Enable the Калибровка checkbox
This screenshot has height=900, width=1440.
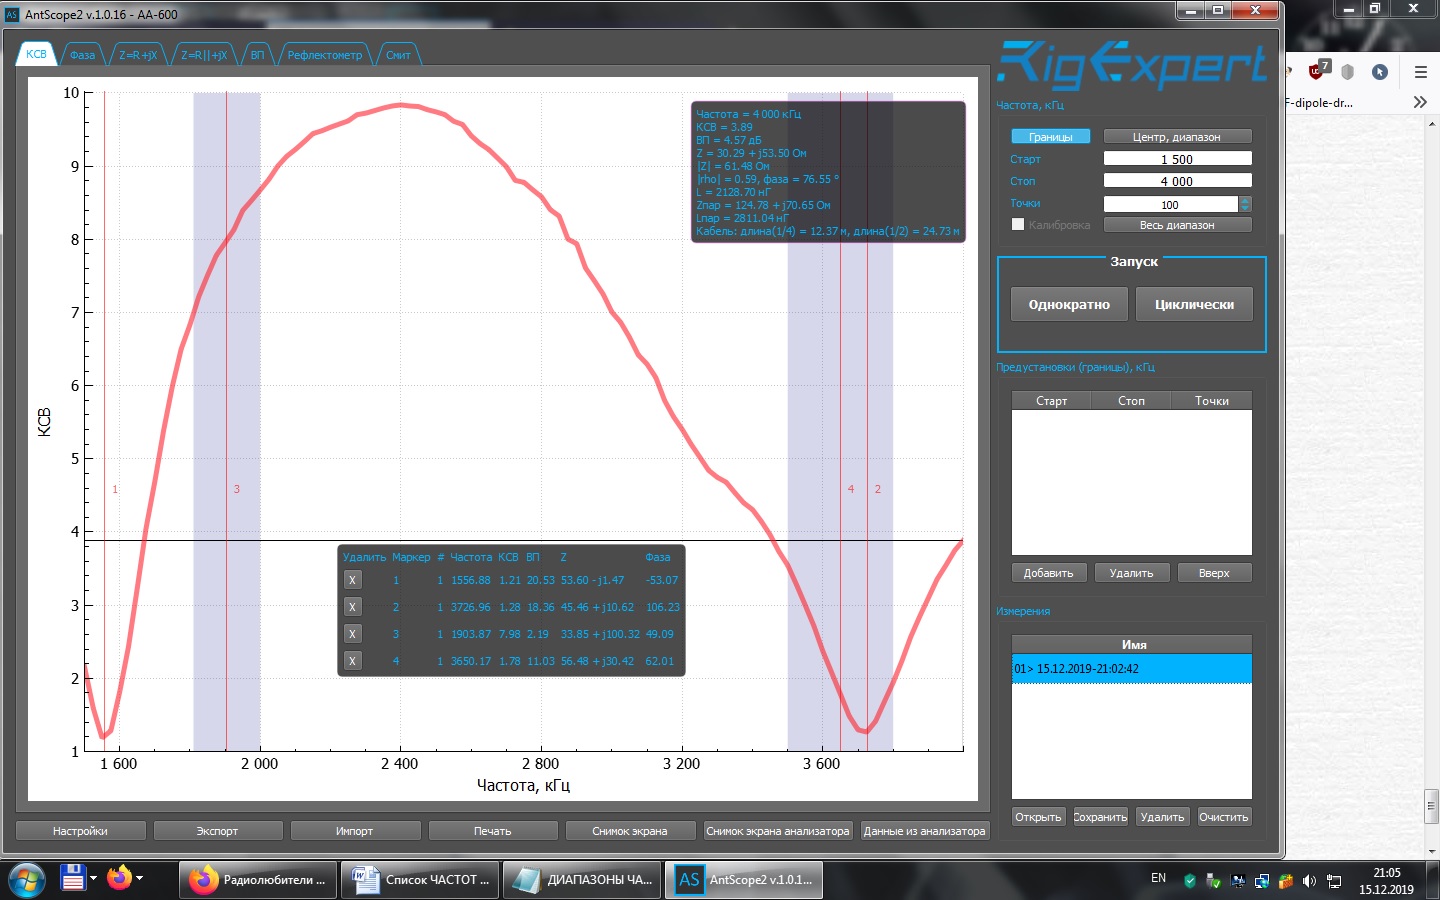(x=1018, y=224)
